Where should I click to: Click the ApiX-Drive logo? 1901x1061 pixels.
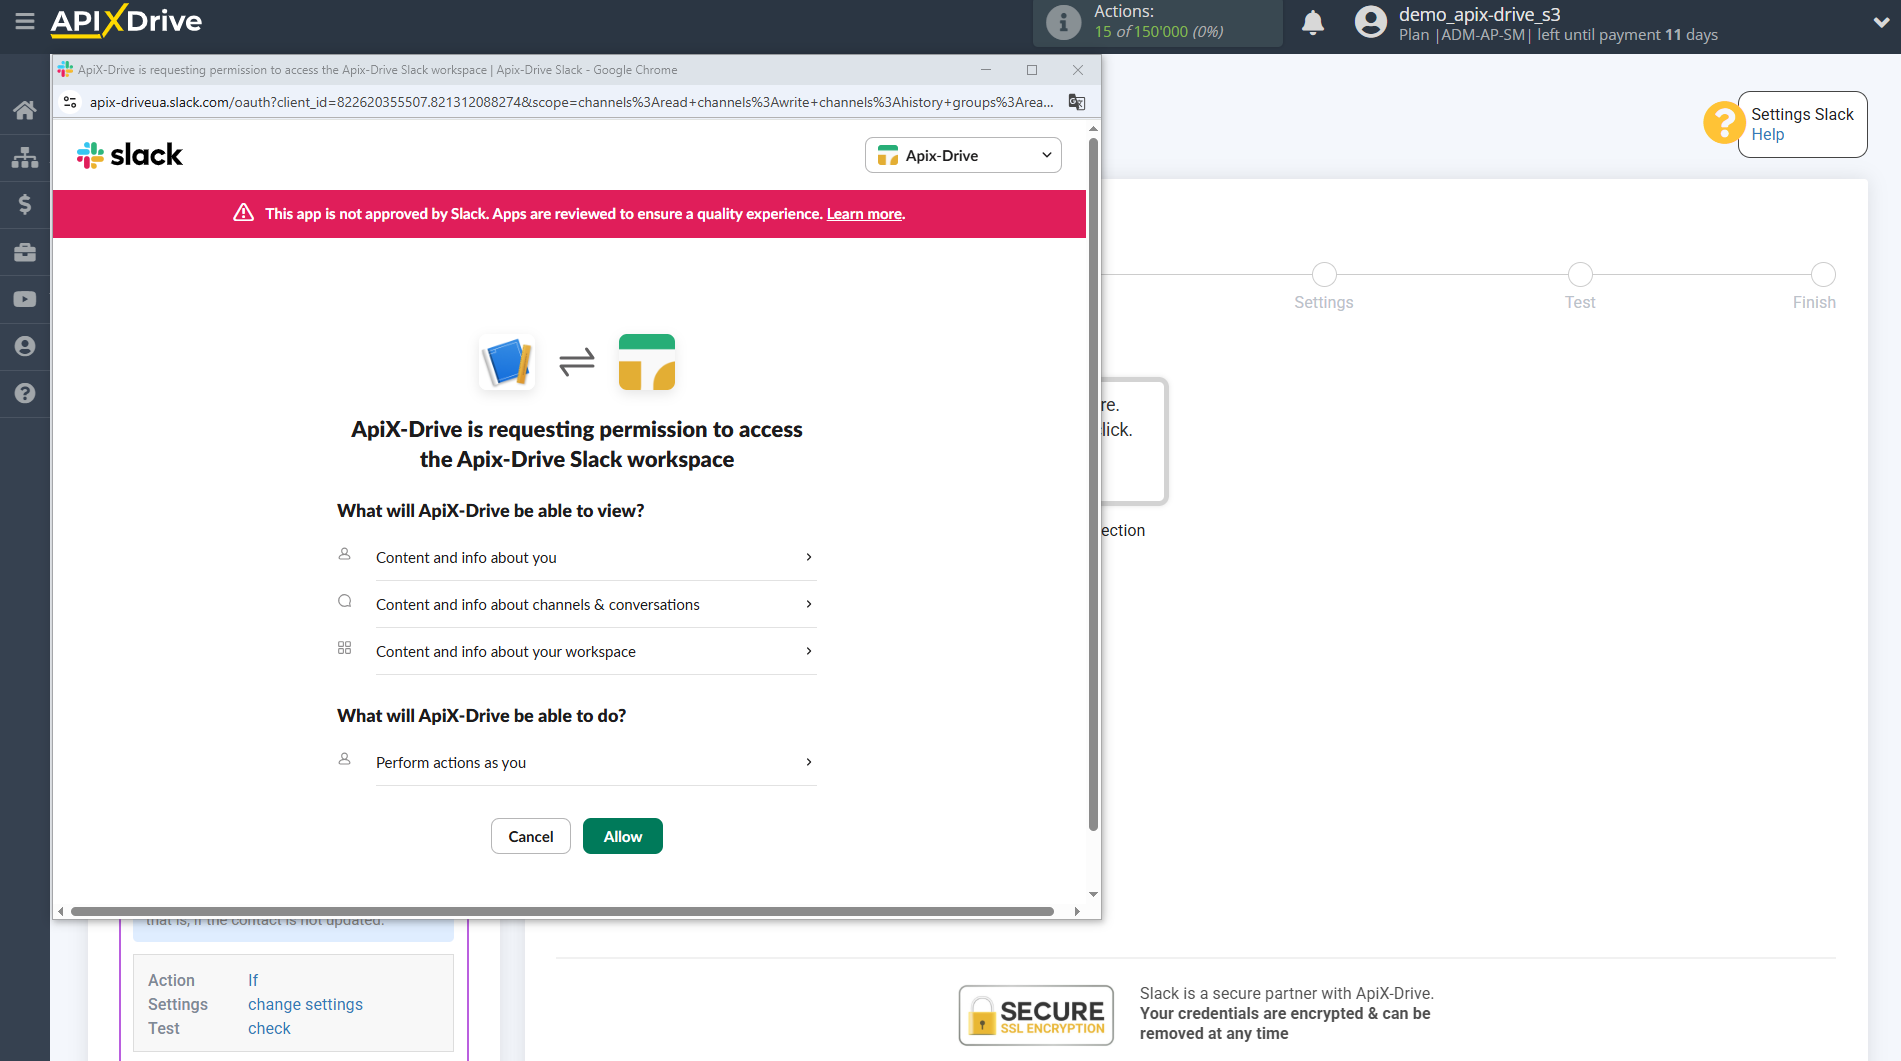(x=126, y=21)
